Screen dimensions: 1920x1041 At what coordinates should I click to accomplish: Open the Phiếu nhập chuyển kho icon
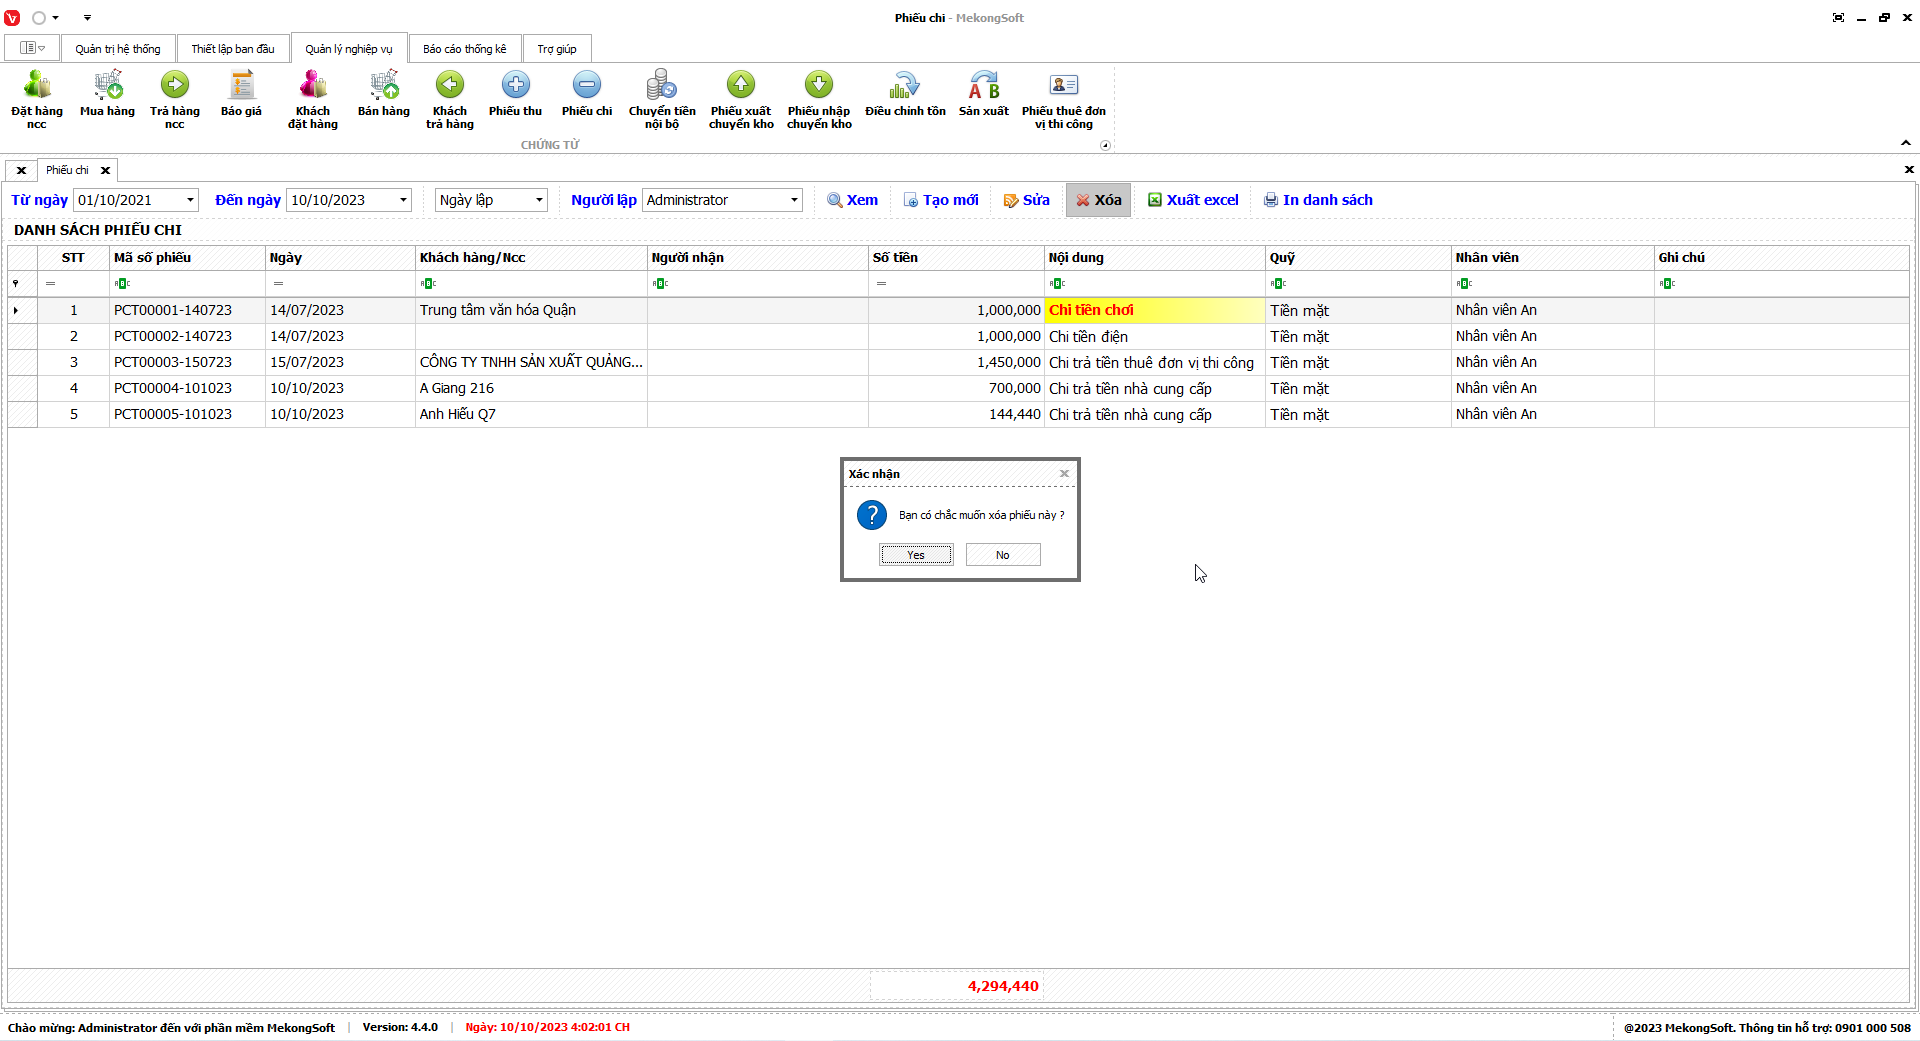pyautogui.click(x=819, y=99)
